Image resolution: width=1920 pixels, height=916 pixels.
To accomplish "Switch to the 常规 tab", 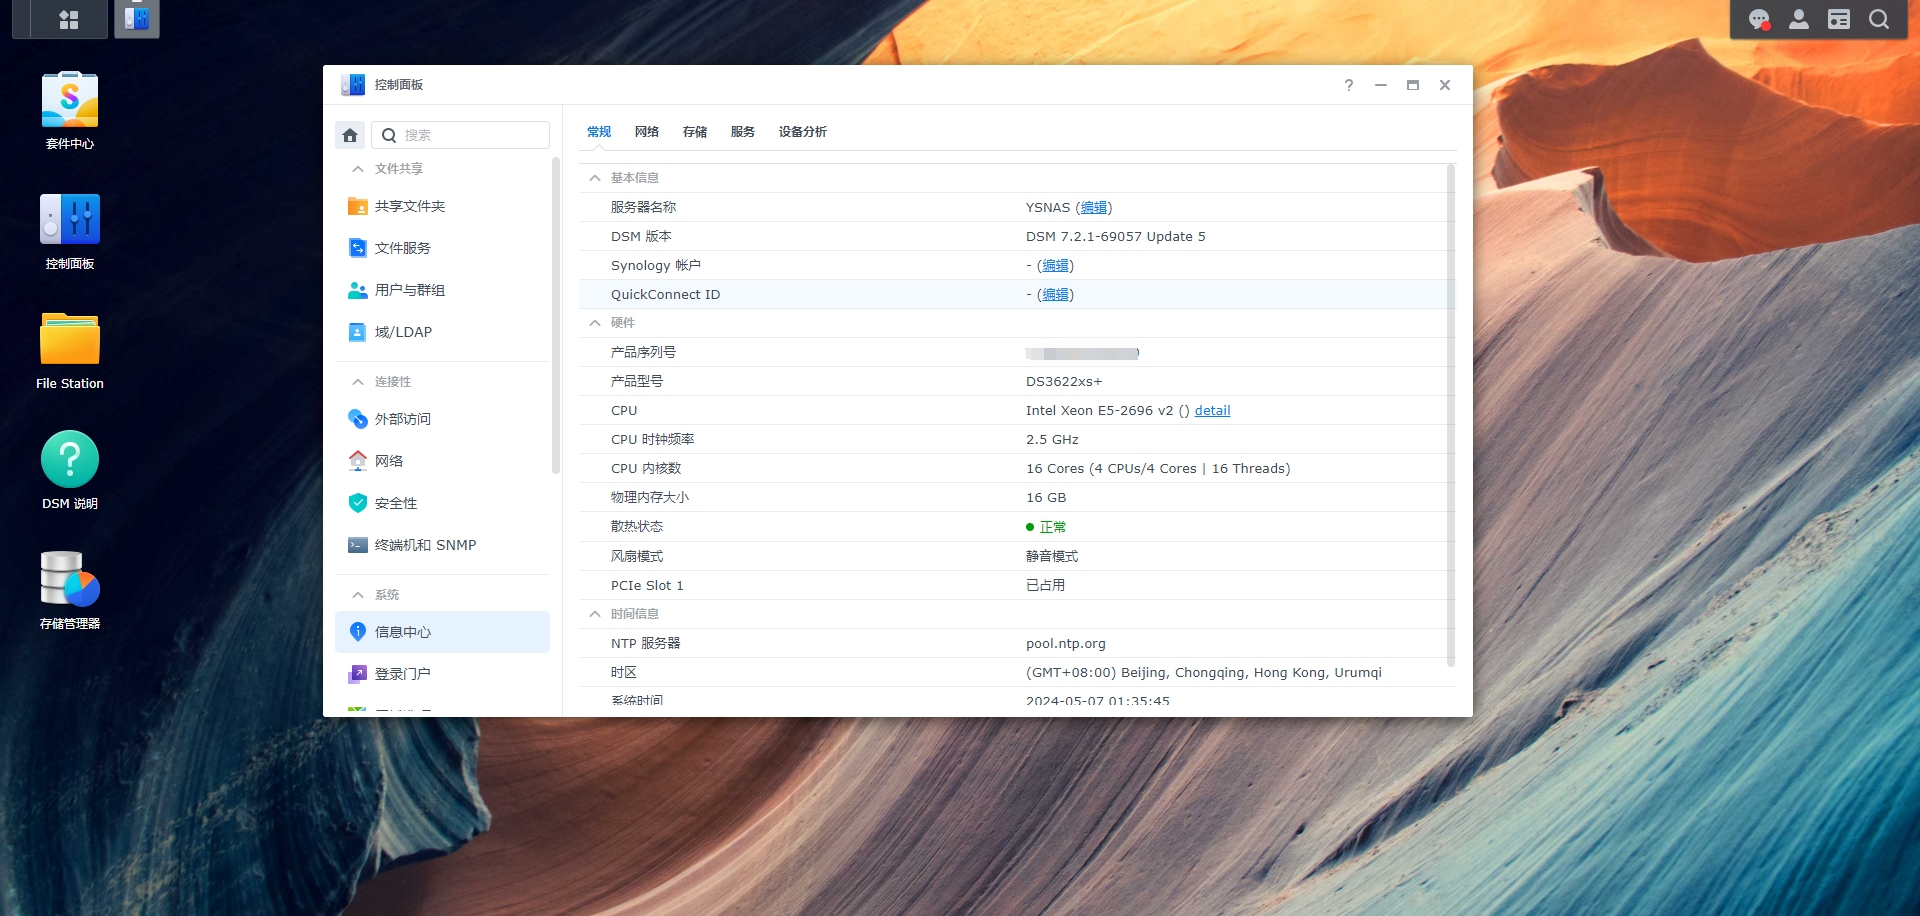I will (x=599, y=132).
